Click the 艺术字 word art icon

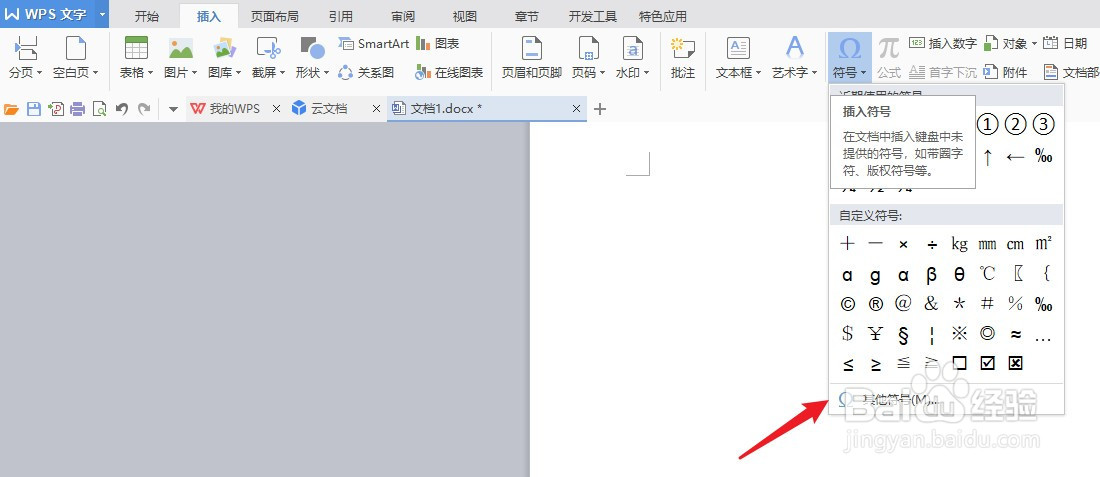tap(794, 48)
